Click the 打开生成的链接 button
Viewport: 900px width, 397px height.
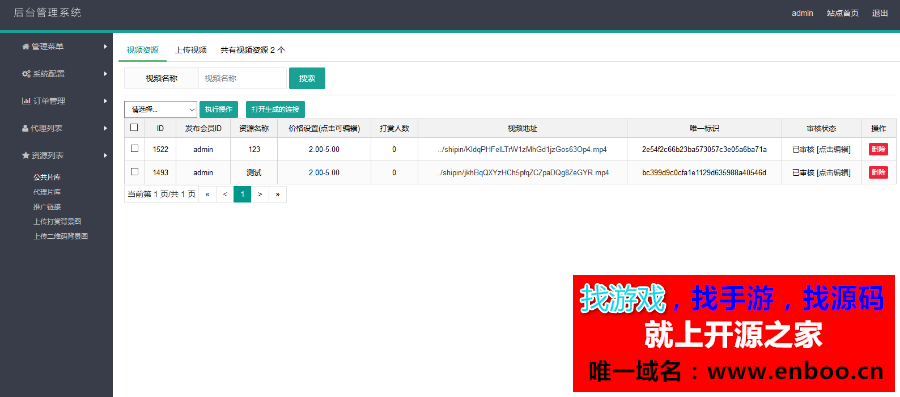(276, 109)
